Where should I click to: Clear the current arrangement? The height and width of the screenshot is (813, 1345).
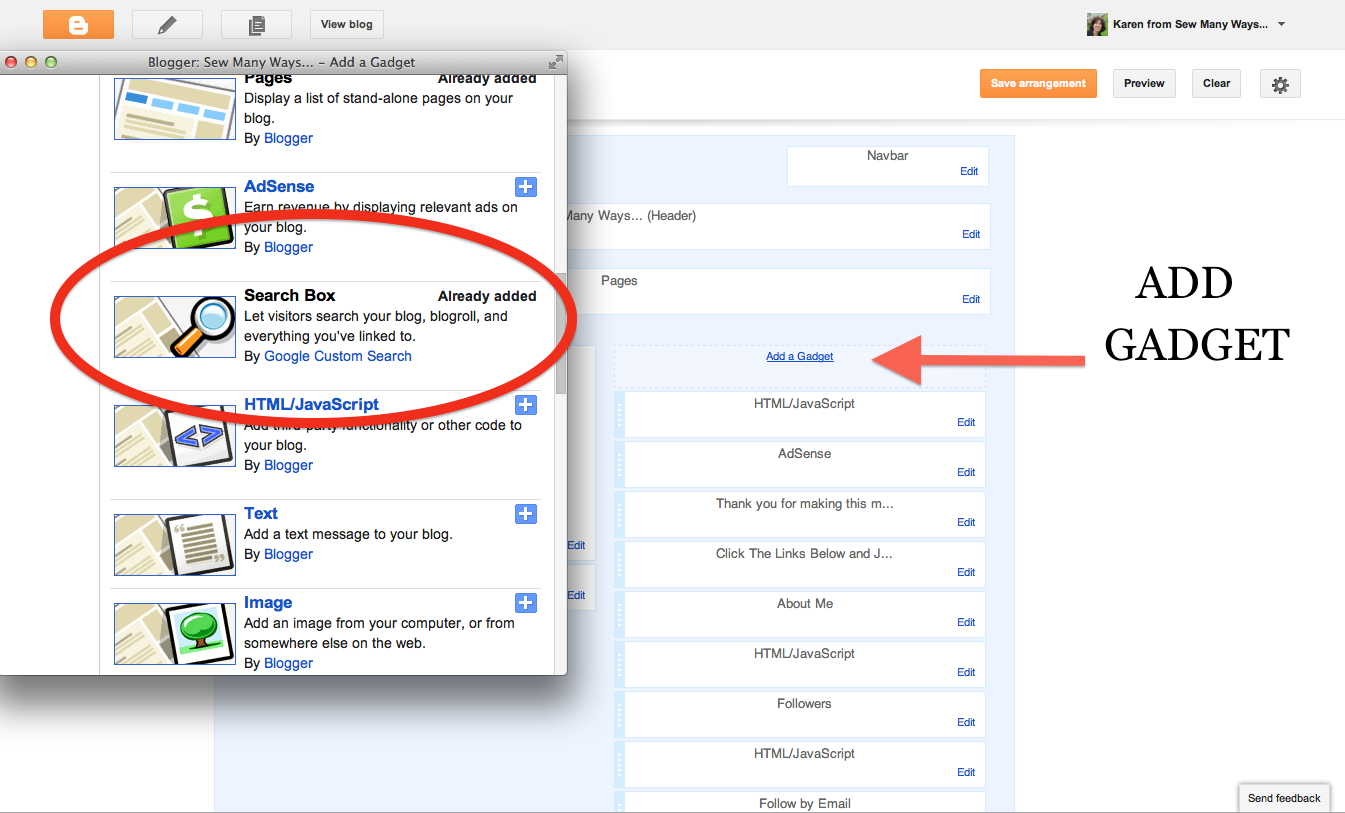pos(1216,83)
